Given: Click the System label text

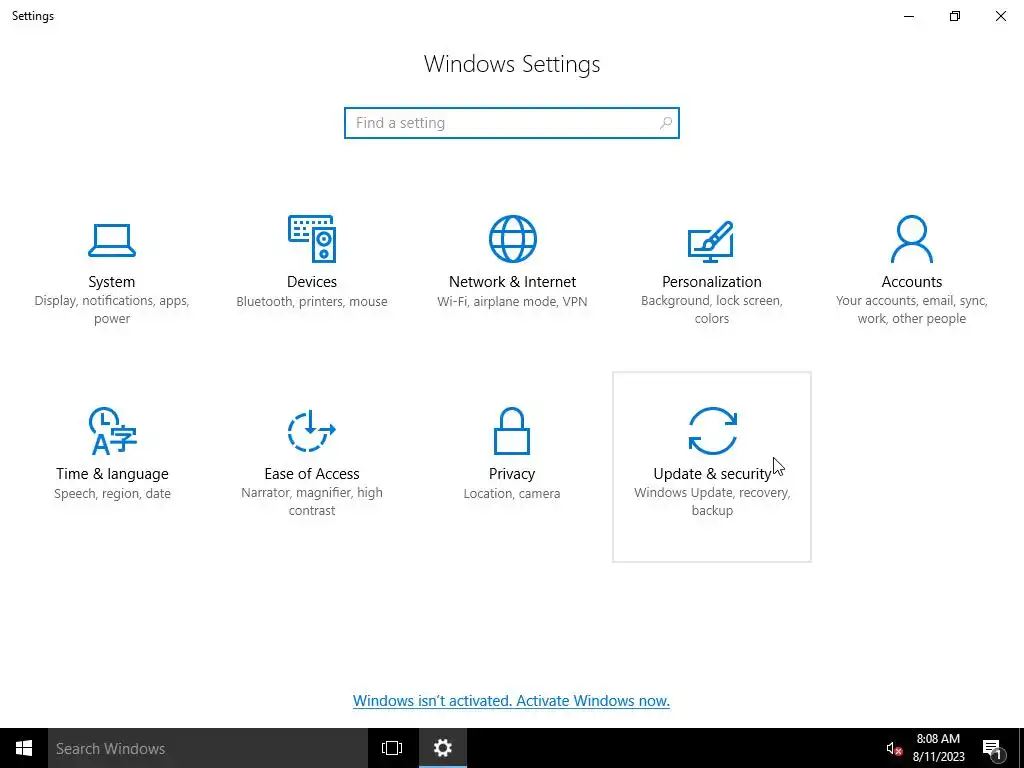Looking at the screenshot, I should pos(112,281).
